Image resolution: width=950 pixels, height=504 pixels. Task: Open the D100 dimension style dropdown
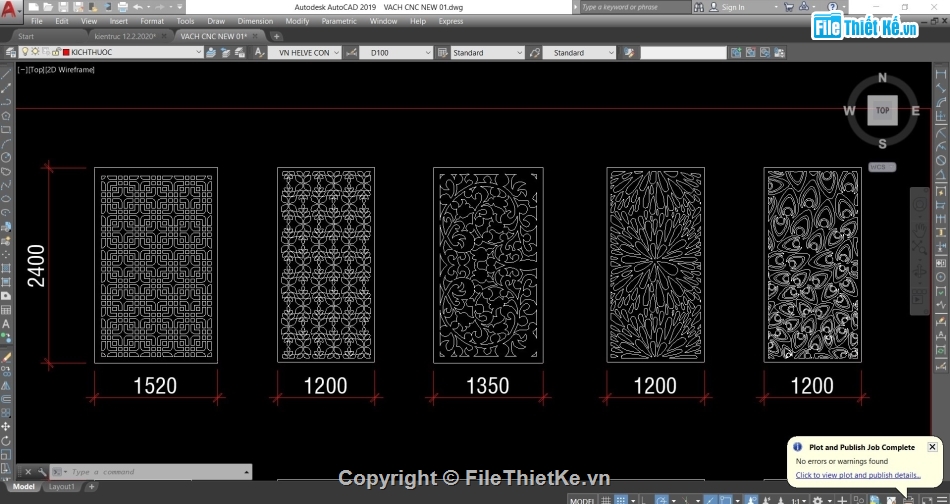point(428,53)
